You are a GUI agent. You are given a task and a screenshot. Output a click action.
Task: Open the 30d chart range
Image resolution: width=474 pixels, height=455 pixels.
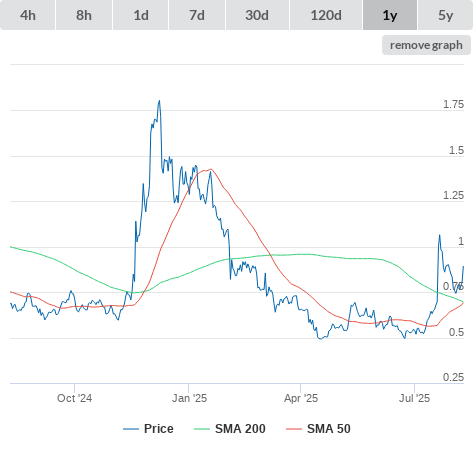[257, 15]
